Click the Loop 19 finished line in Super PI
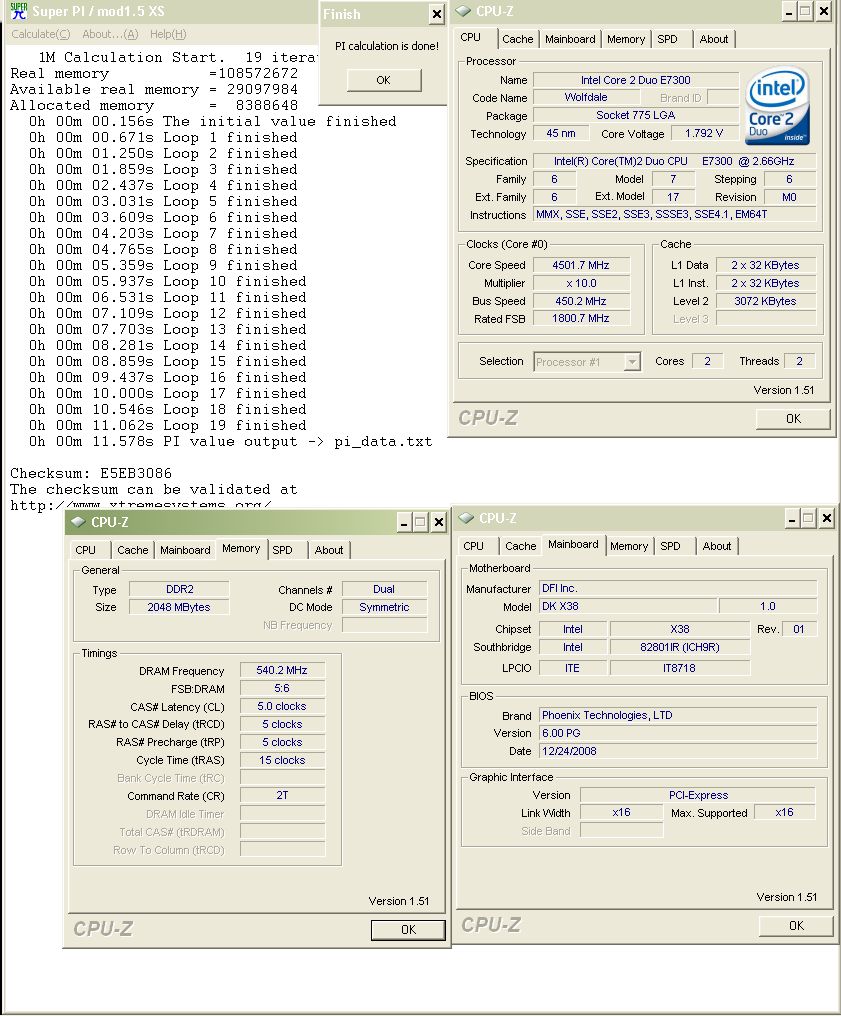The height and width of the screenshot is (1017, 841). (167, 425)
